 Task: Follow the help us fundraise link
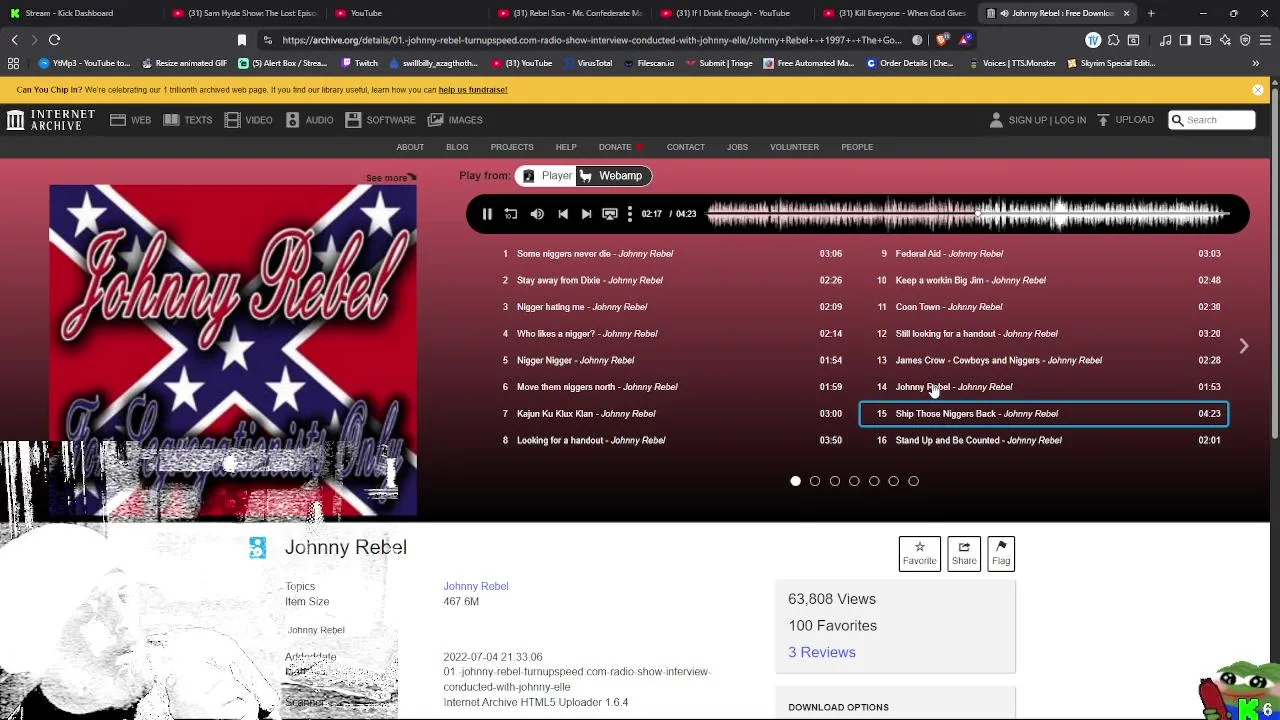click(472, 90)
